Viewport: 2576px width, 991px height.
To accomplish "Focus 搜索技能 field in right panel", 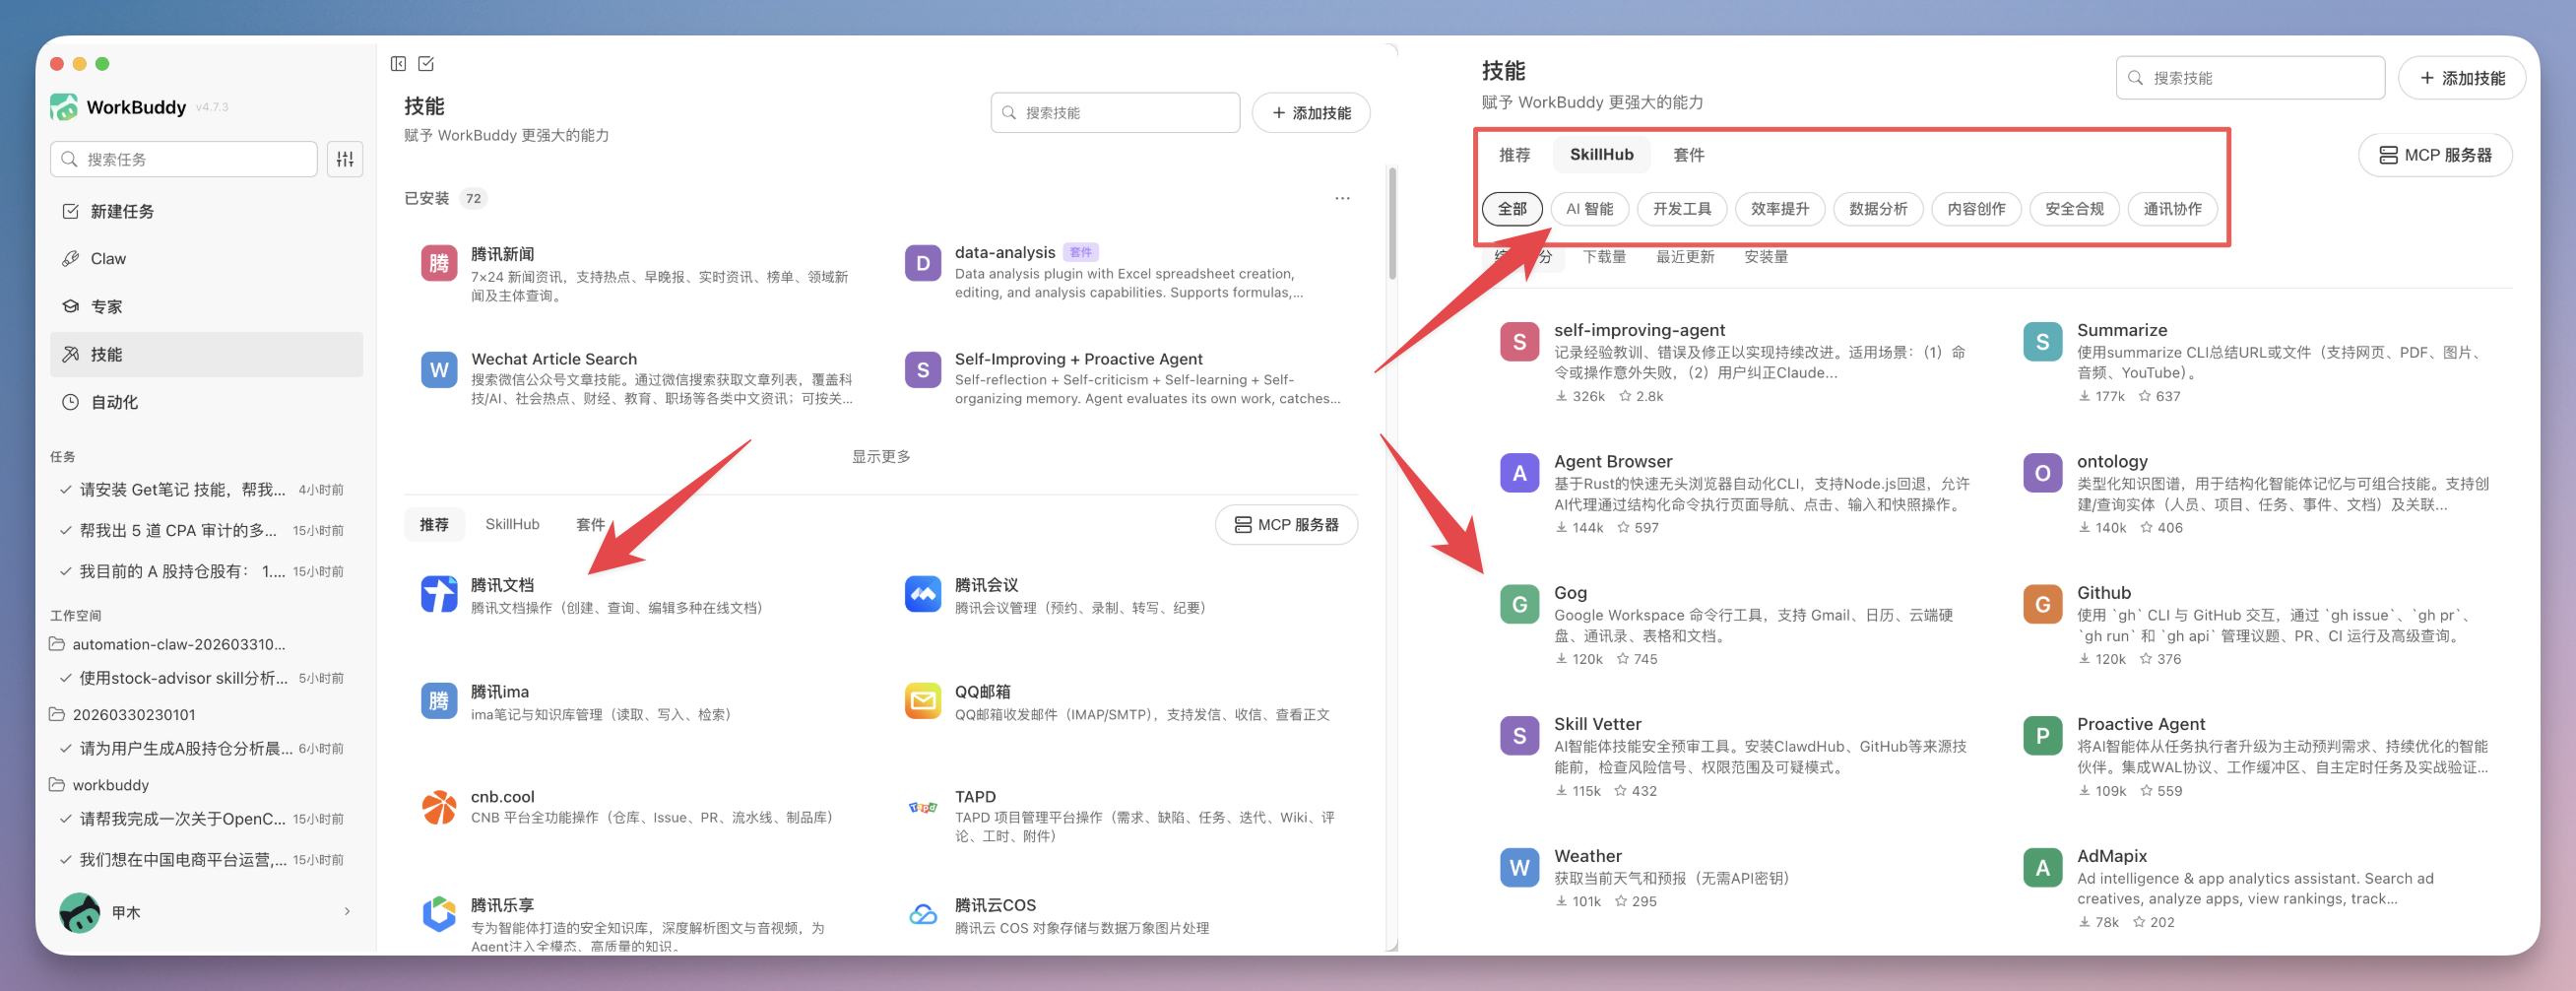I will coord(2249,78).
